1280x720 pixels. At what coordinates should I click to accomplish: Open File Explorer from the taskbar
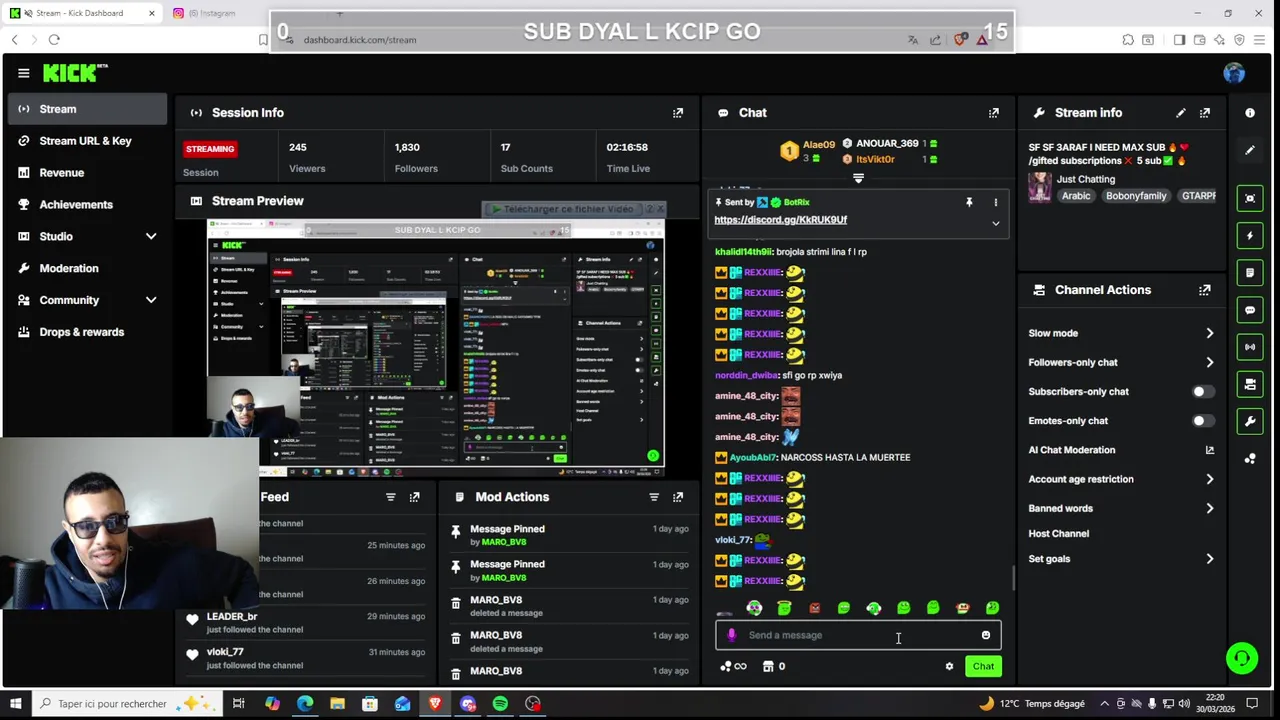click(x=337, y=704)
